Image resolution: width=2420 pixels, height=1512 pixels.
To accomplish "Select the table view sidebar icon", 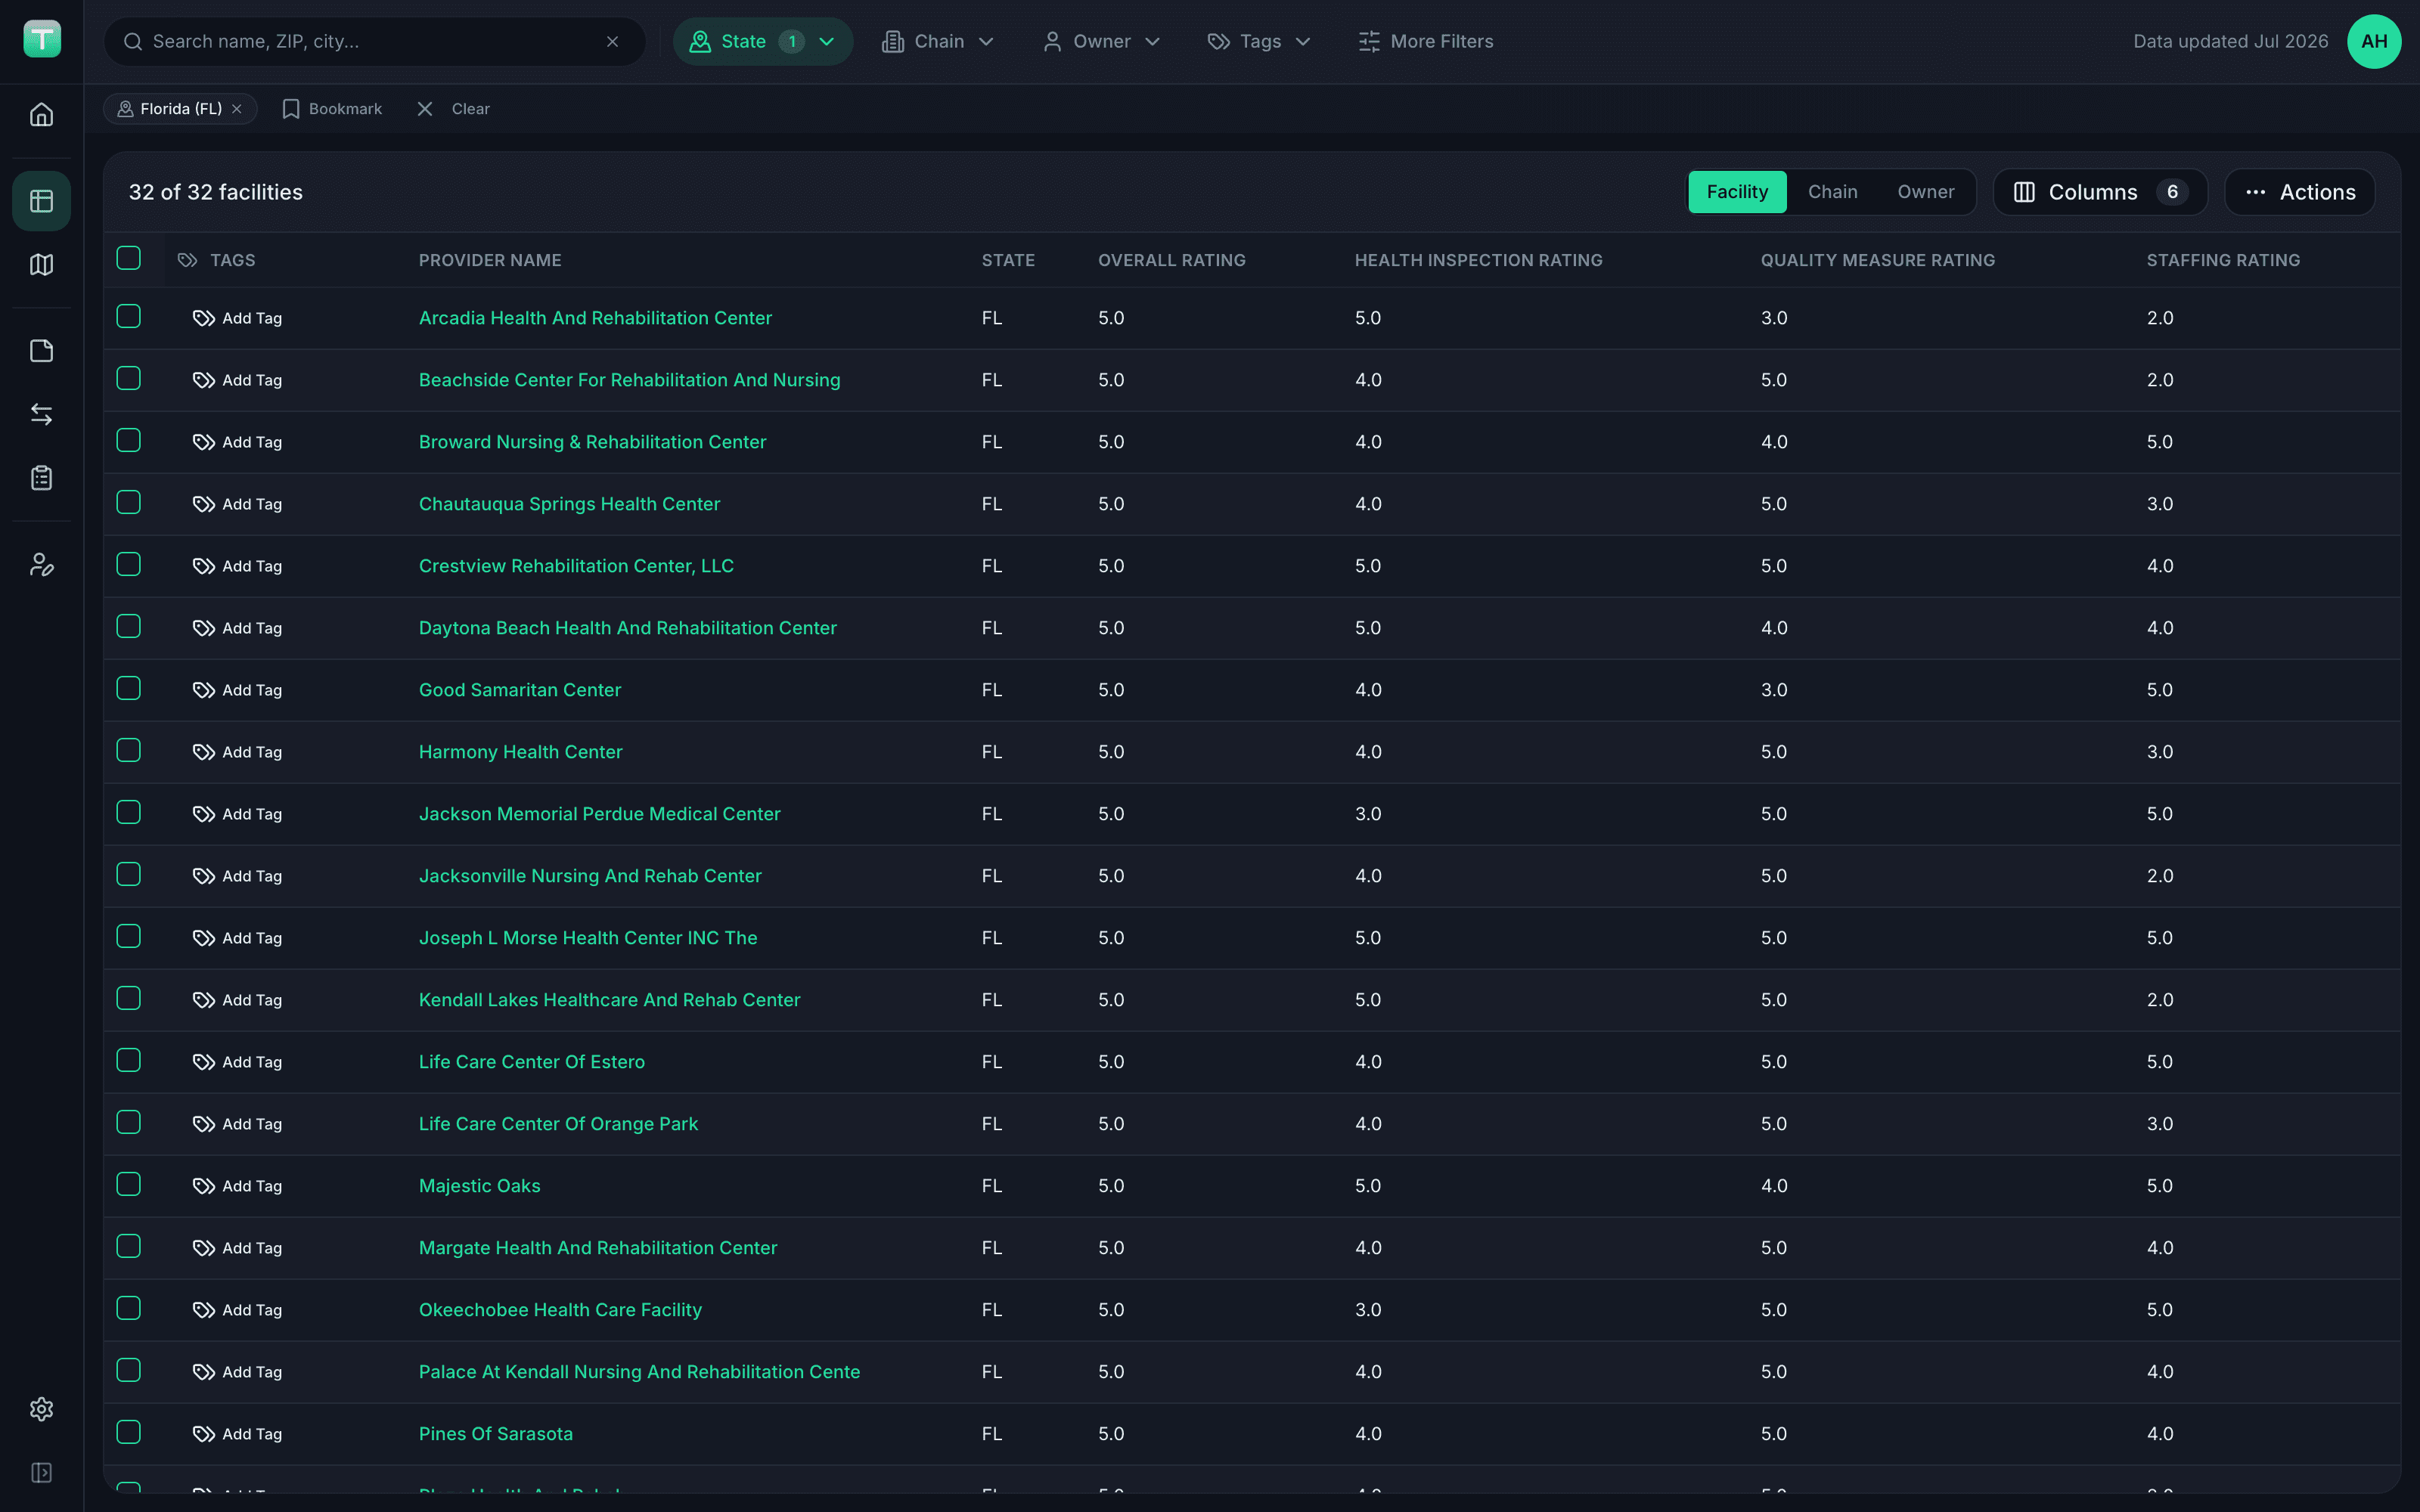I will click(x=41, y=201).
